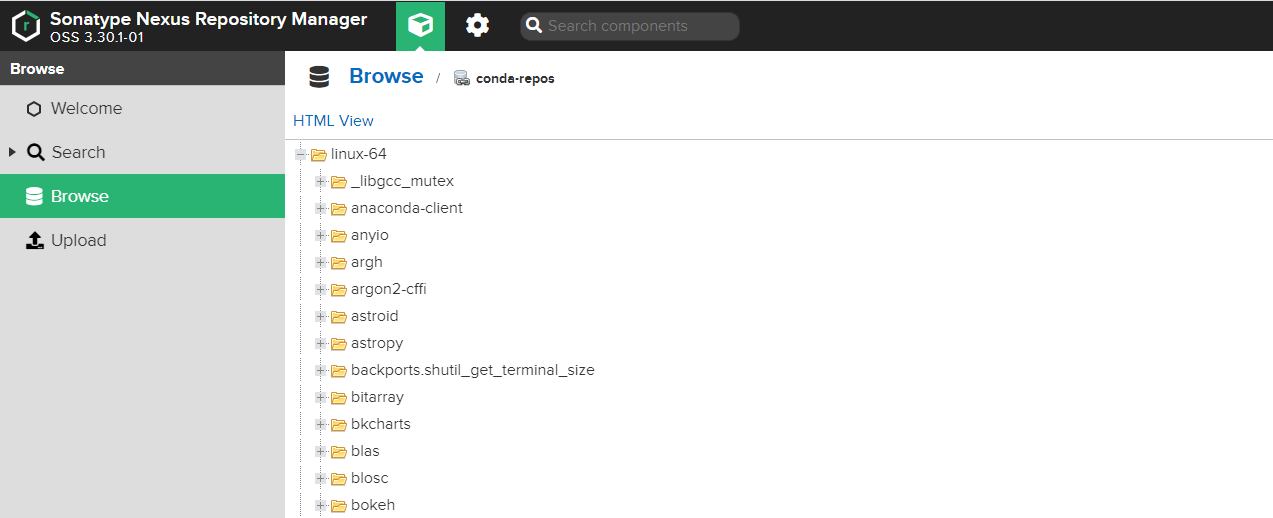Open the Browse cube icon in header
This screenshot has width=1273, height=518.
[x=421, y=25]
